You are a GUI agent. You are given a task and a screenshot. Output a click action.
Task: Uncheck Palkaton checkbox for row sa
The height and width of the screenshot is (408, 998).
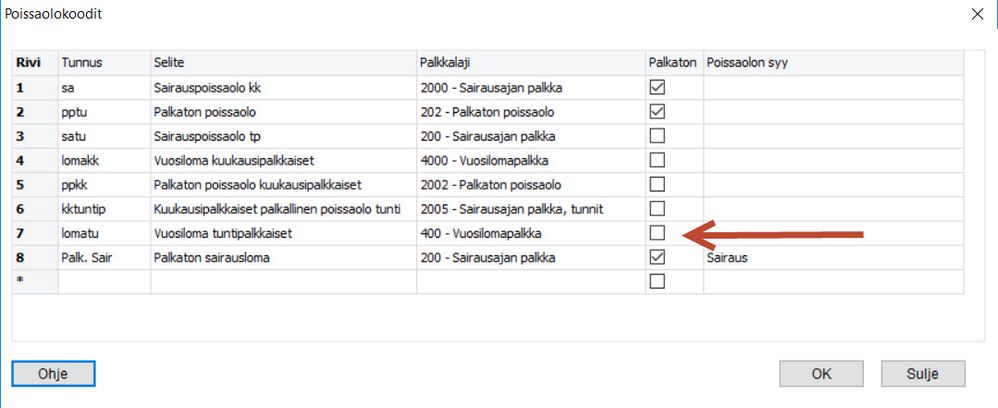coord(657,87)
